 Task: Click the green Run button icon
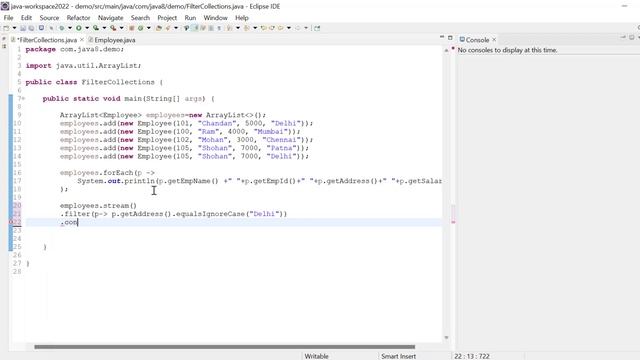point(78,28)
